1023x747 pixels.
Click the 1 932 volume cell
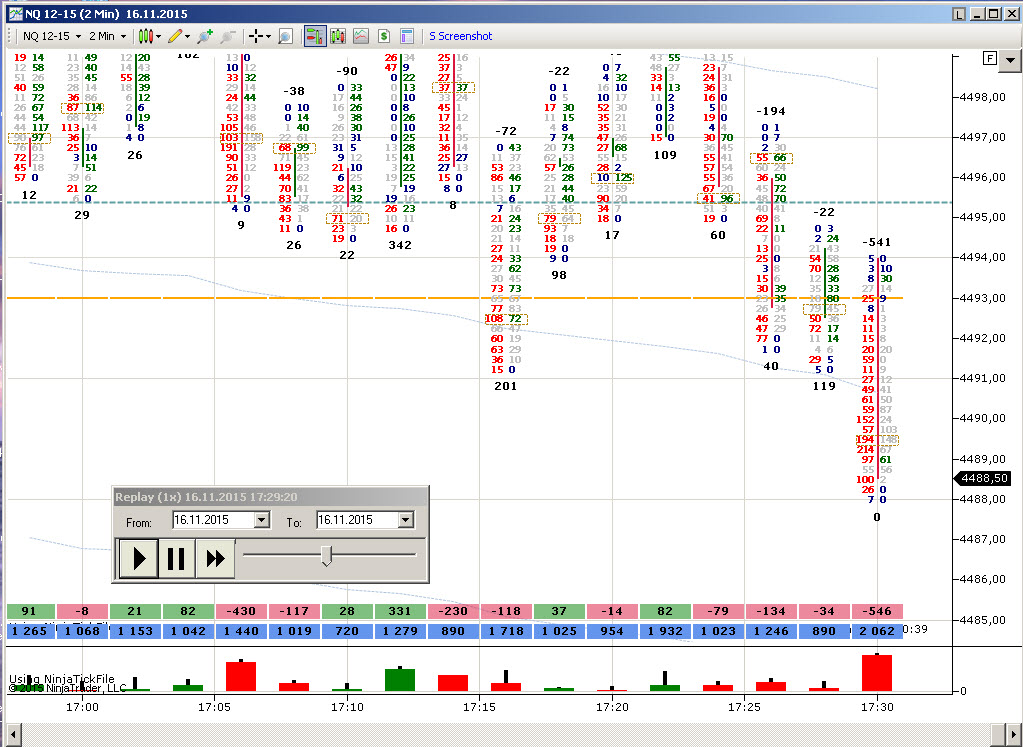[665, 631]
